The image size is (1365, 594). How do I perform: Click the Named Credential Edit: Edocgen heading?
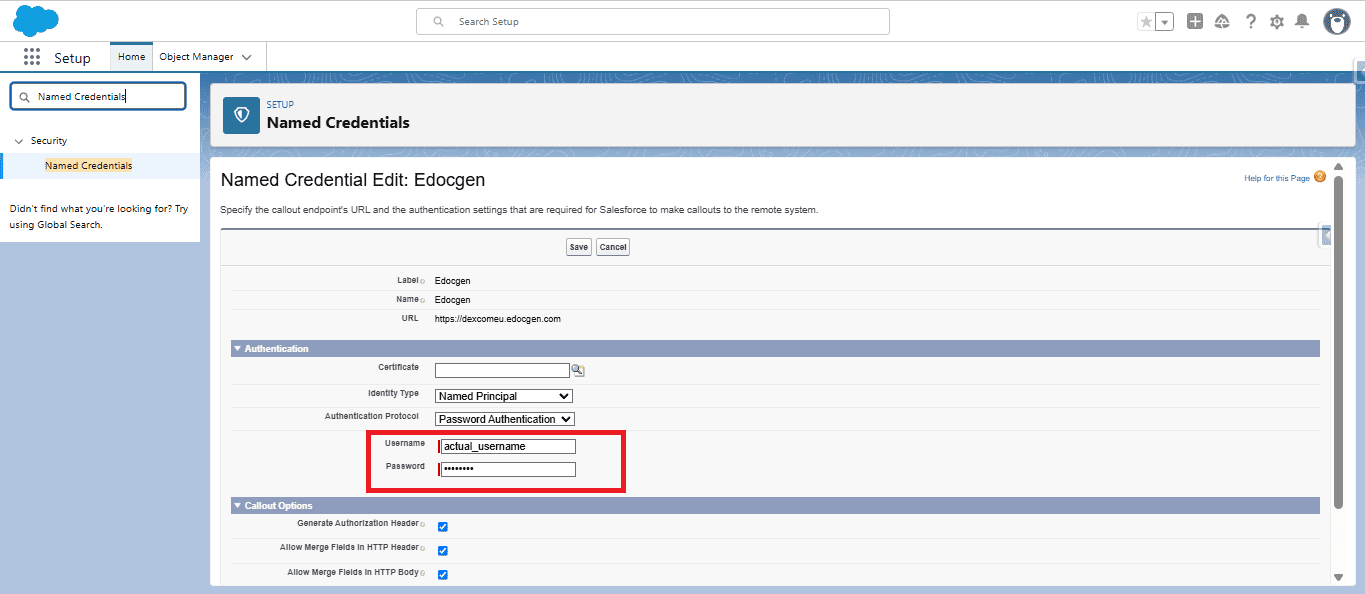tap(353, 180)
